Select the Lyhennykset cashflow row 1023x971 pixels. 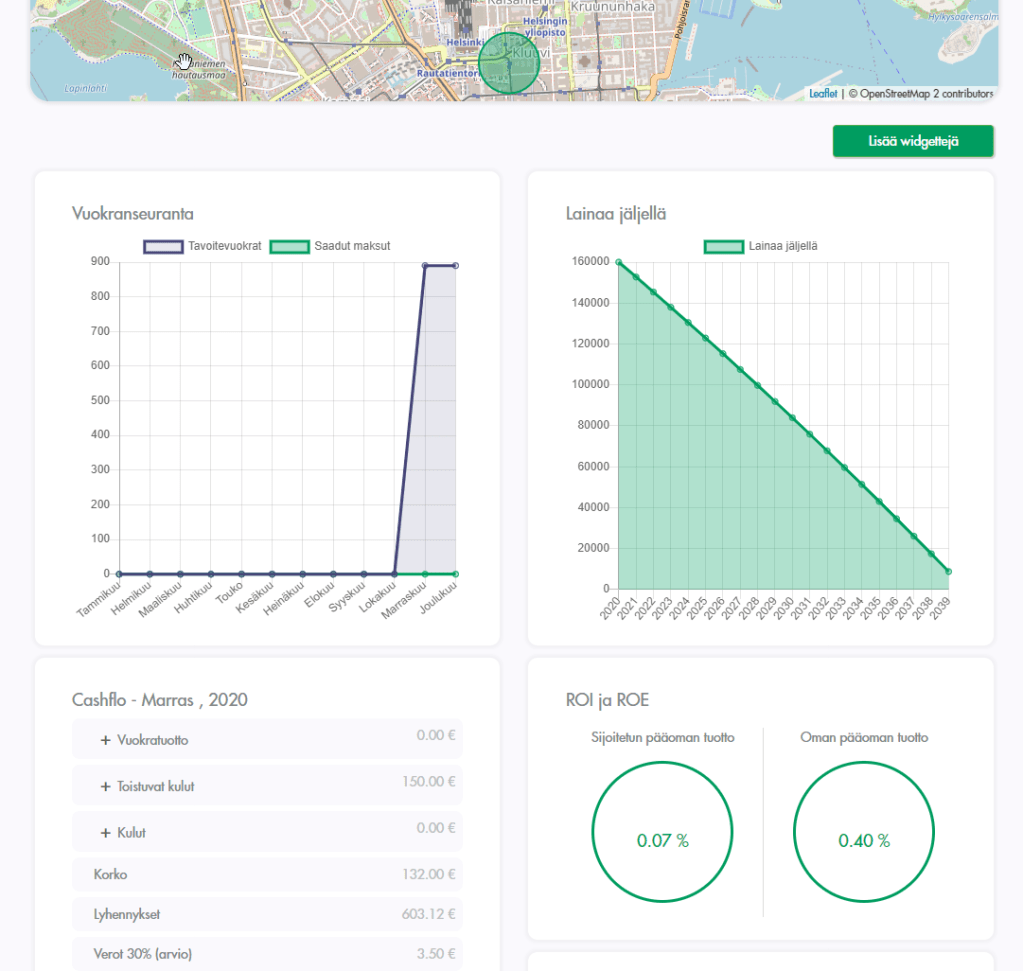(x=267, y=914)
